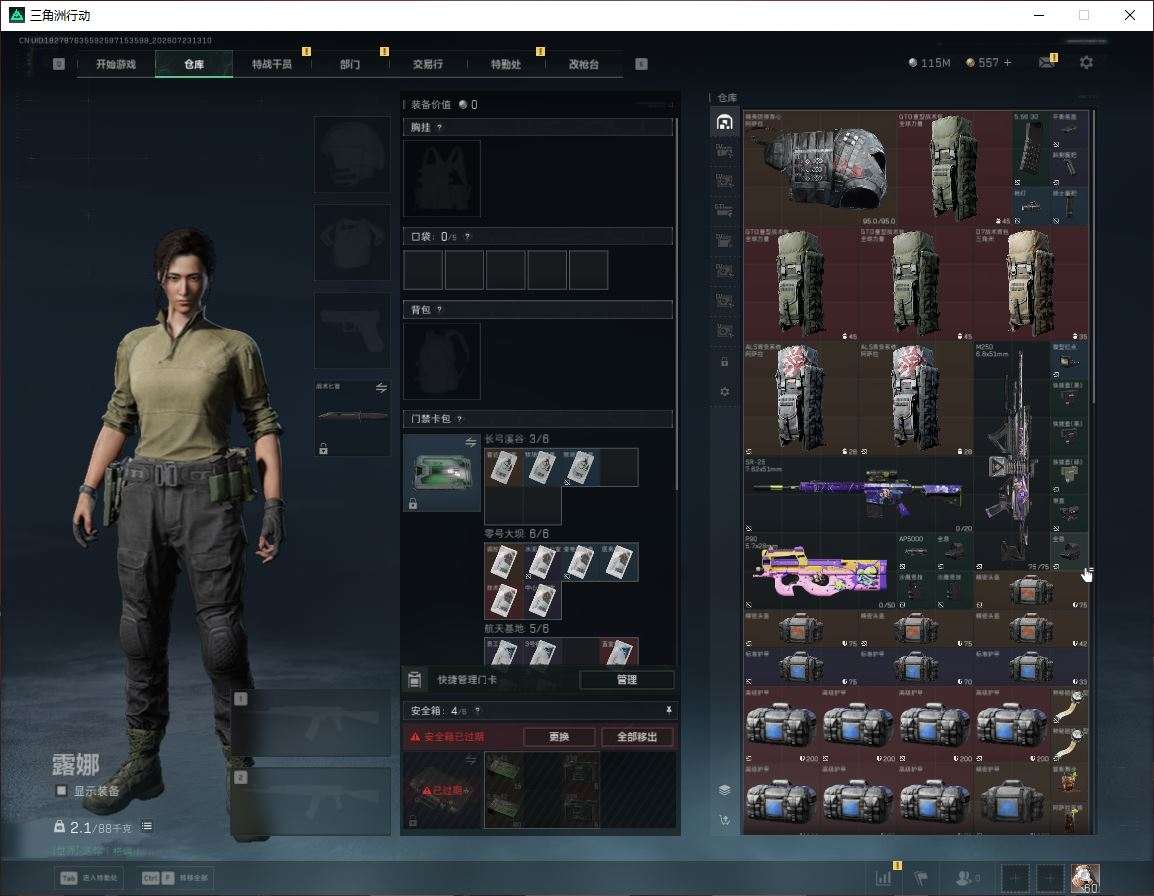Toggle the swap arrows on keycard case
Image resolution: width=1154 pixels, height=896 pixels.
(470, 442)
